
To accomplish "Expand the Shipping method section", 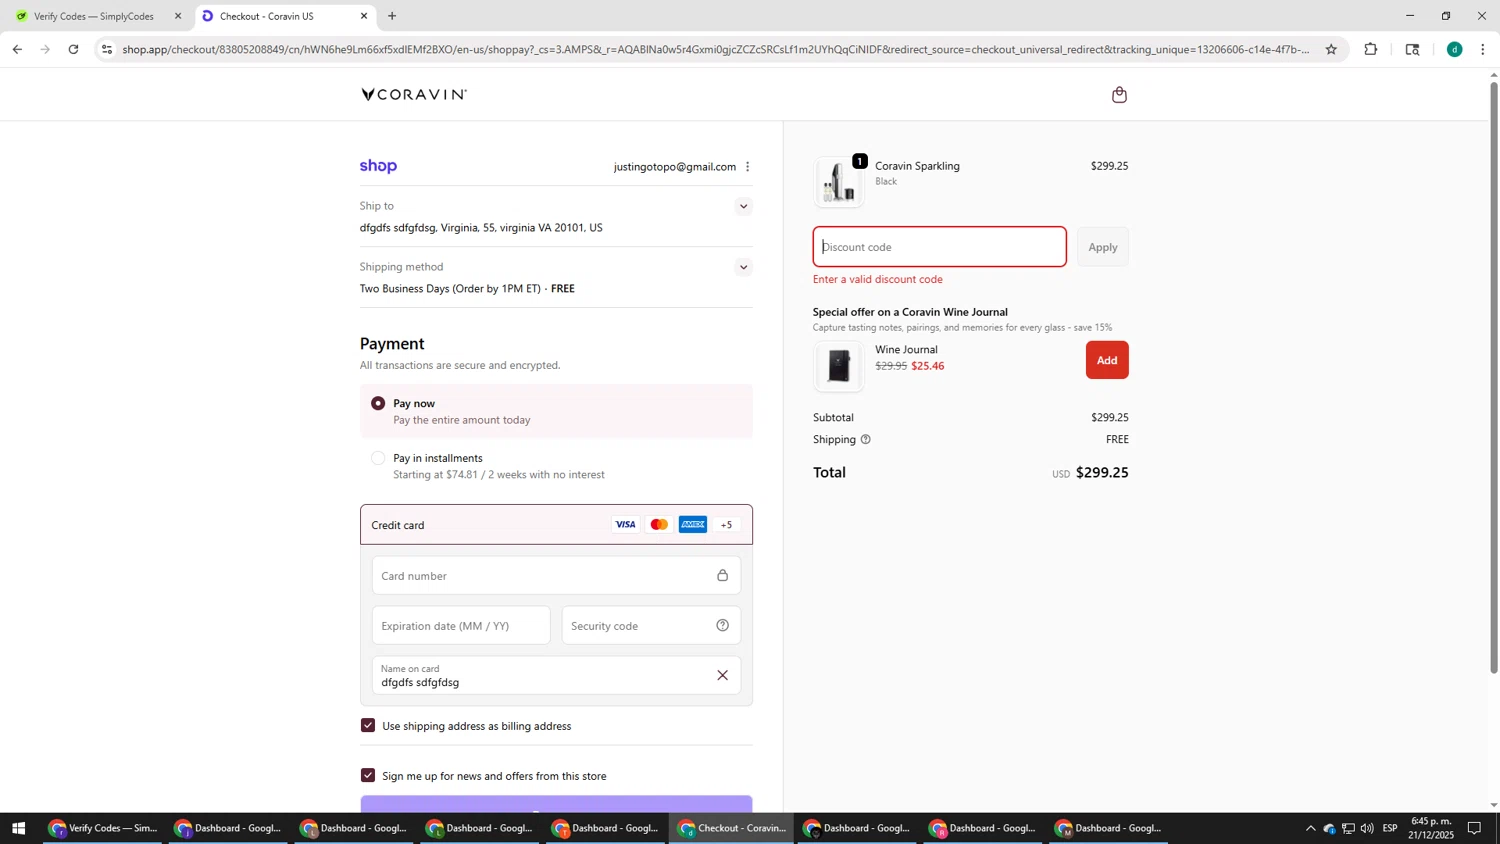I will [x=743, y=267].
